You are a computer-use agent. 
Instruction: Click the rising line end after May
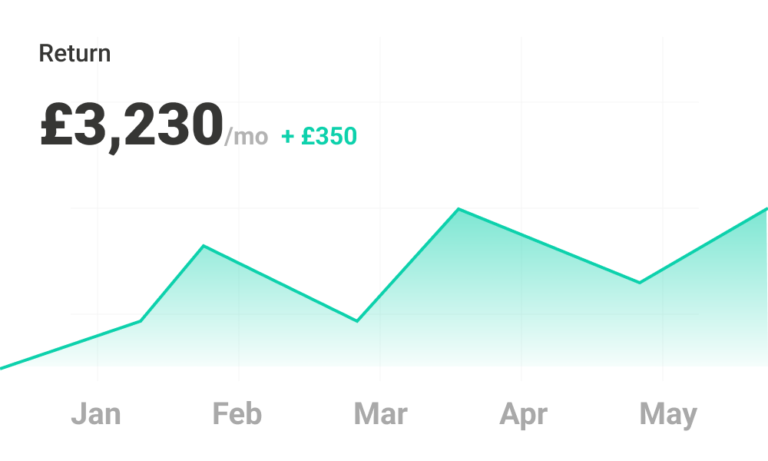point(764,210)
